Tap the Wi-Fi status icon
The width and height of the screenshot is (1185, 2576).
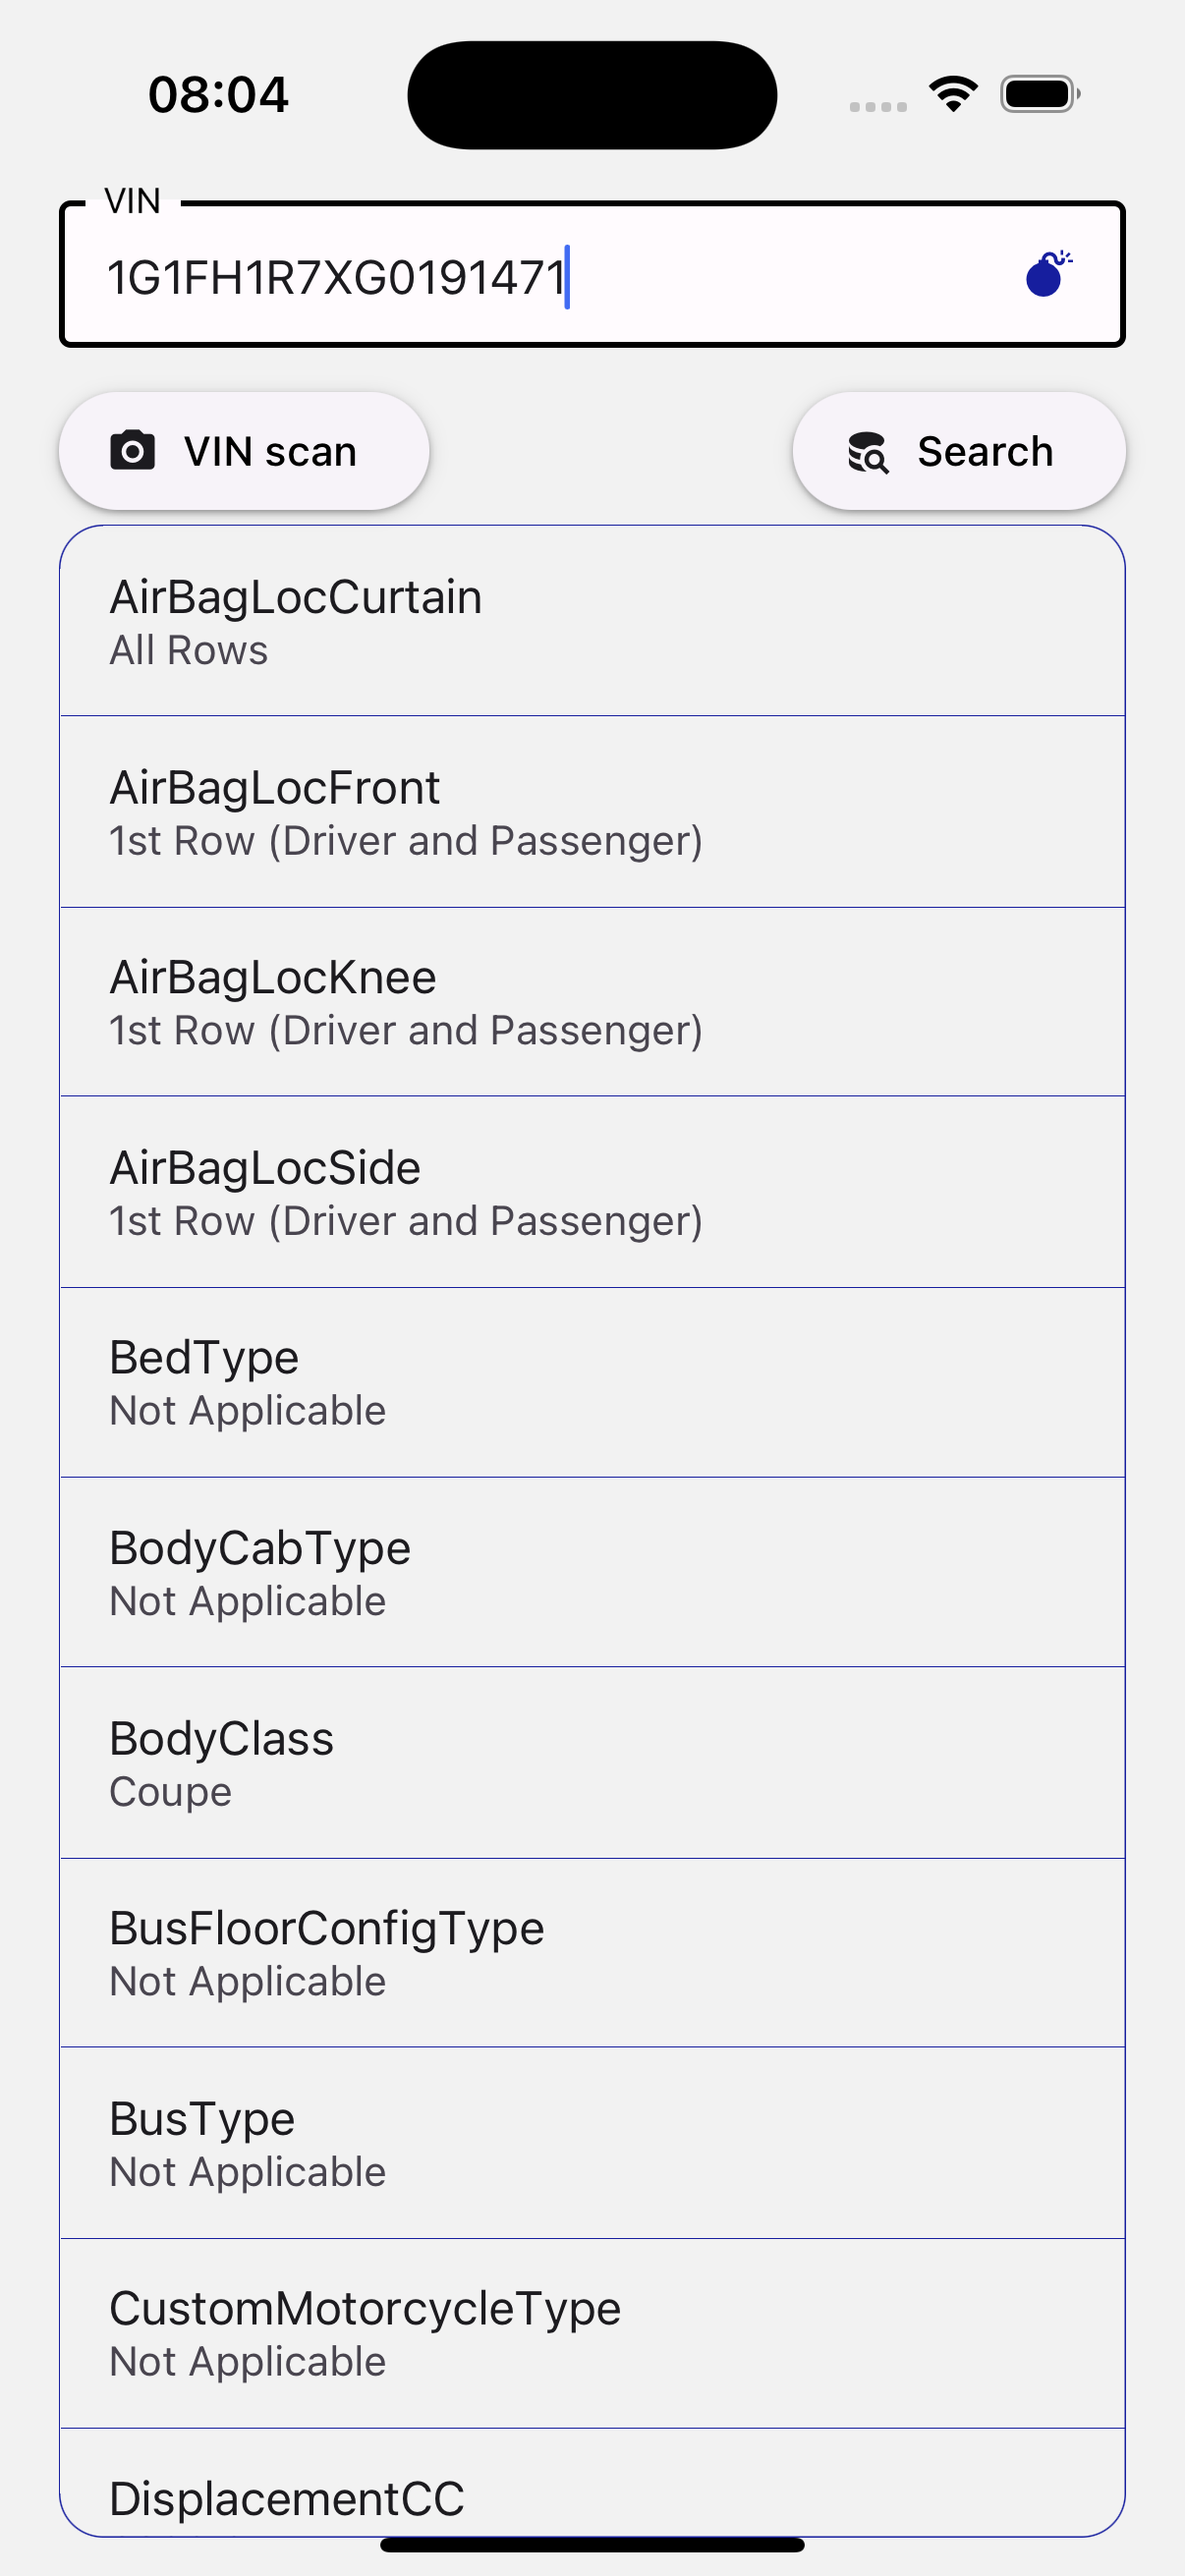point(953,94)
